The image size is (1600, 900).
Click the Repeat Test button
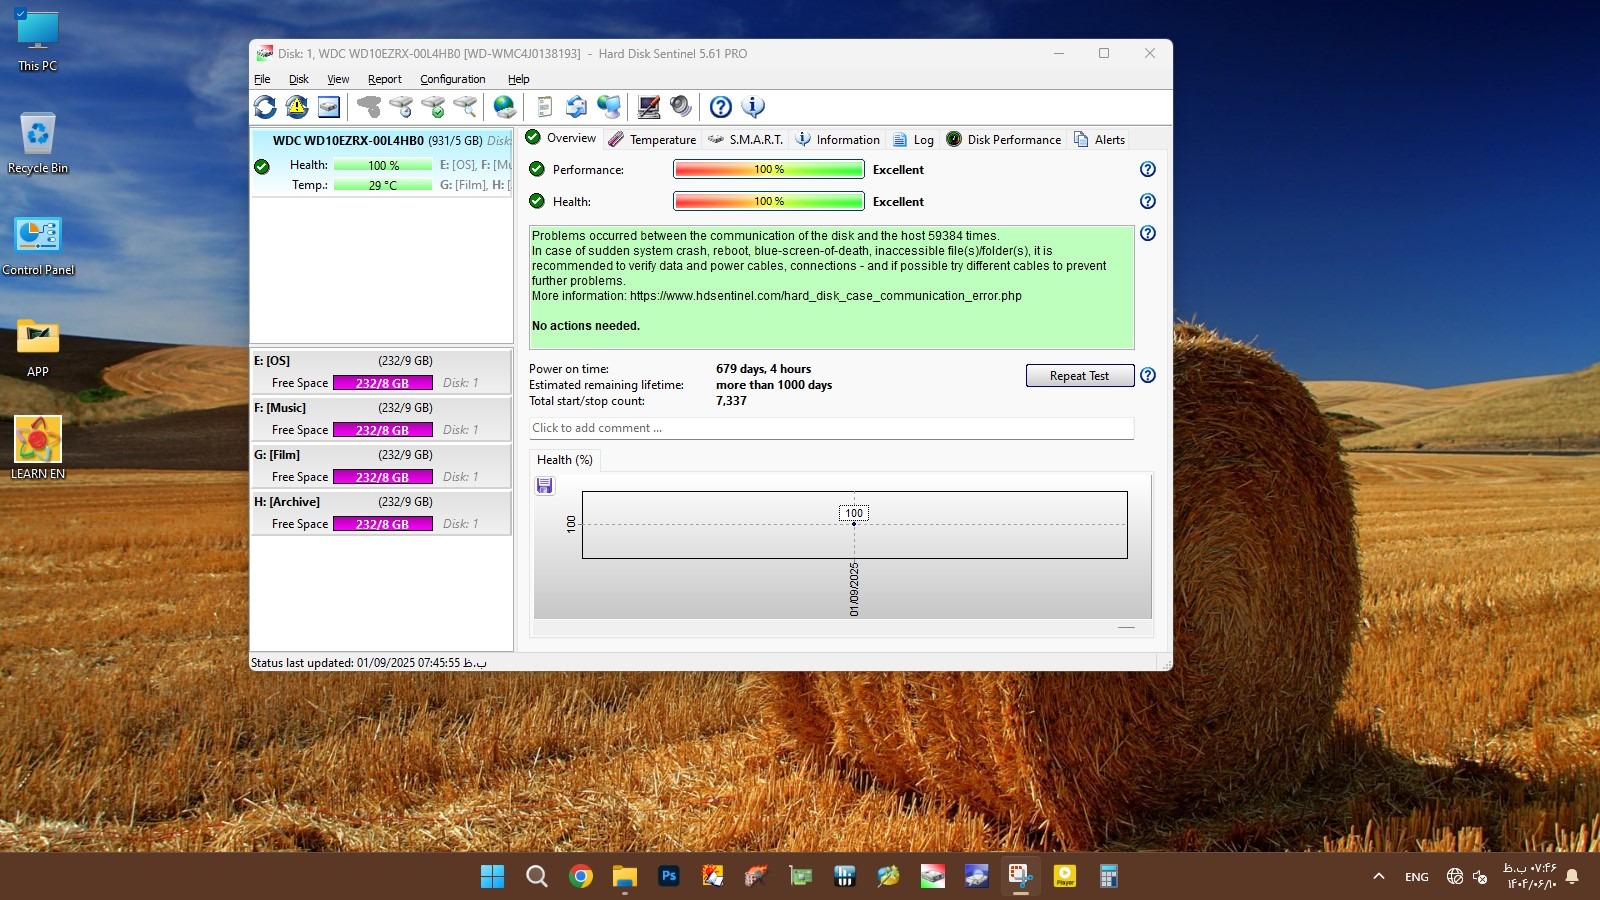click(1080, 375)
